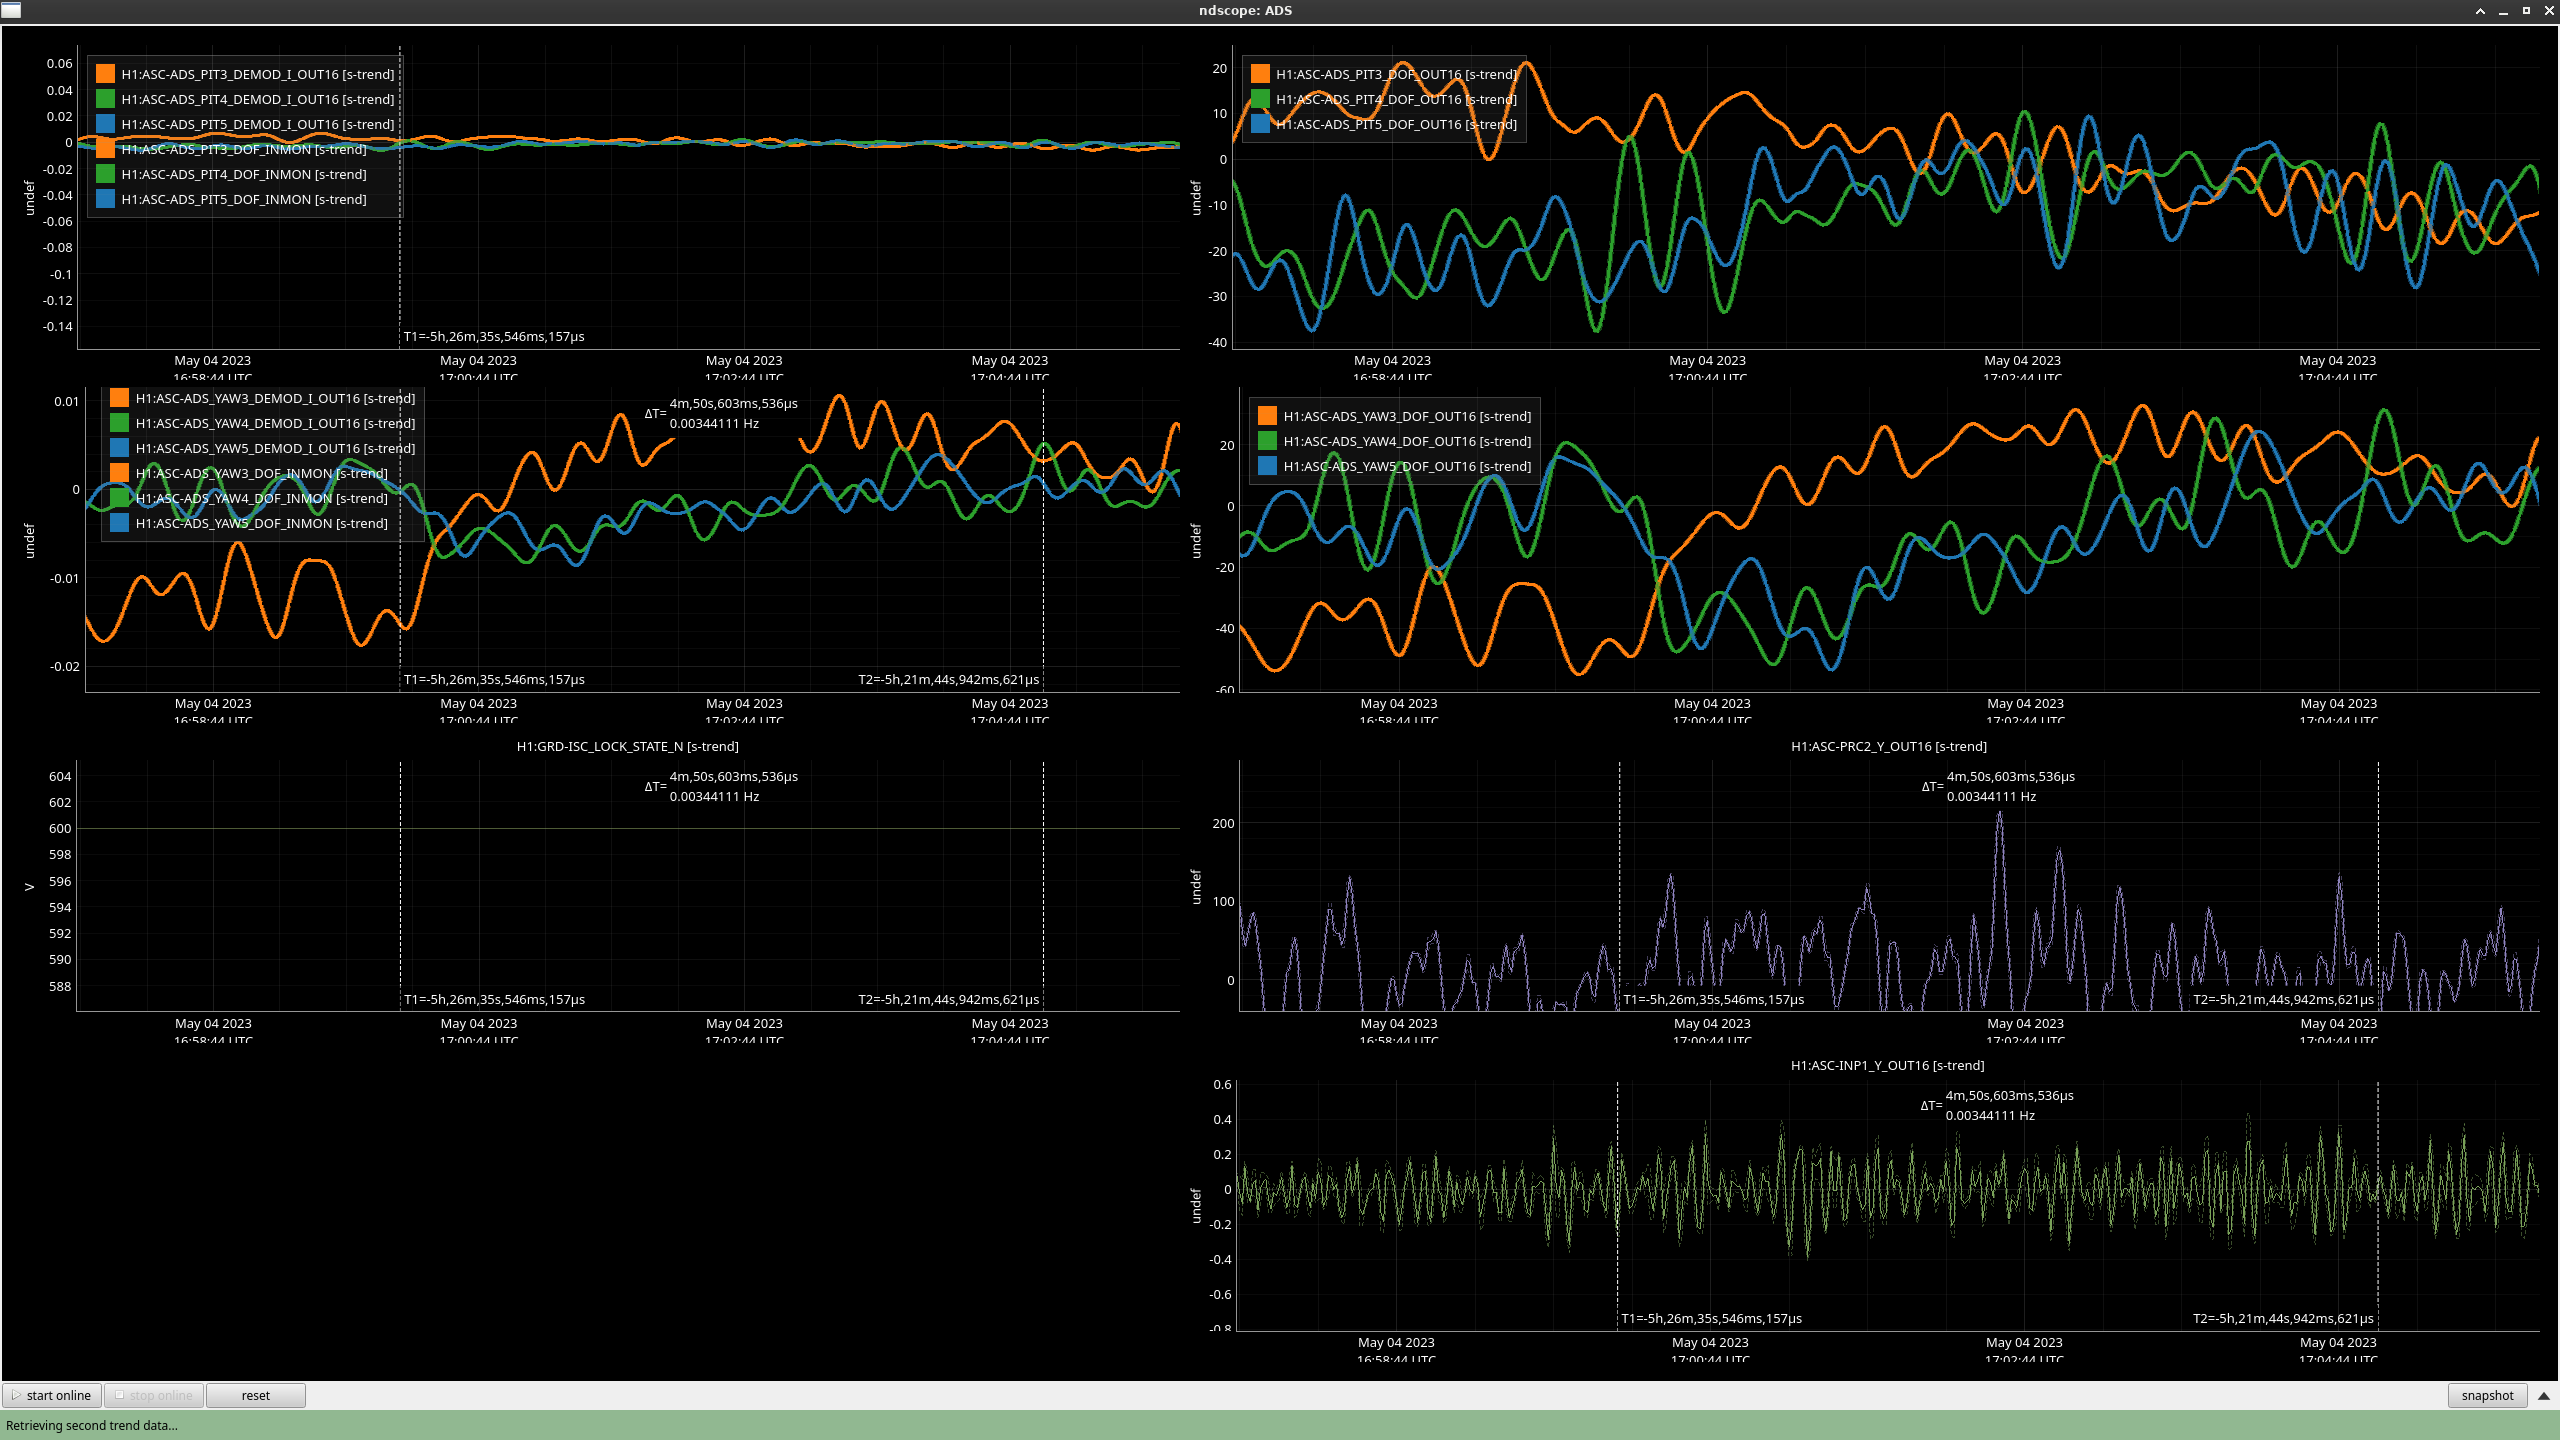
Task: Toggle the green PIT4_DEMOD_I_OUT16 legend icon
Action: 106,99
